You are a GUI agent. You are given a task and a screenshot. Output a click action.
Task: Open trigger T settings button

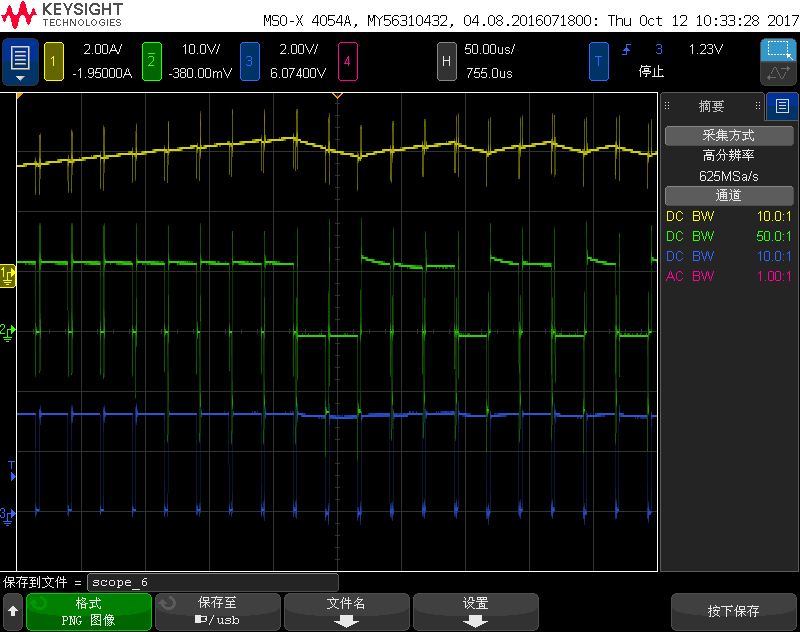(x=598, y=62)
